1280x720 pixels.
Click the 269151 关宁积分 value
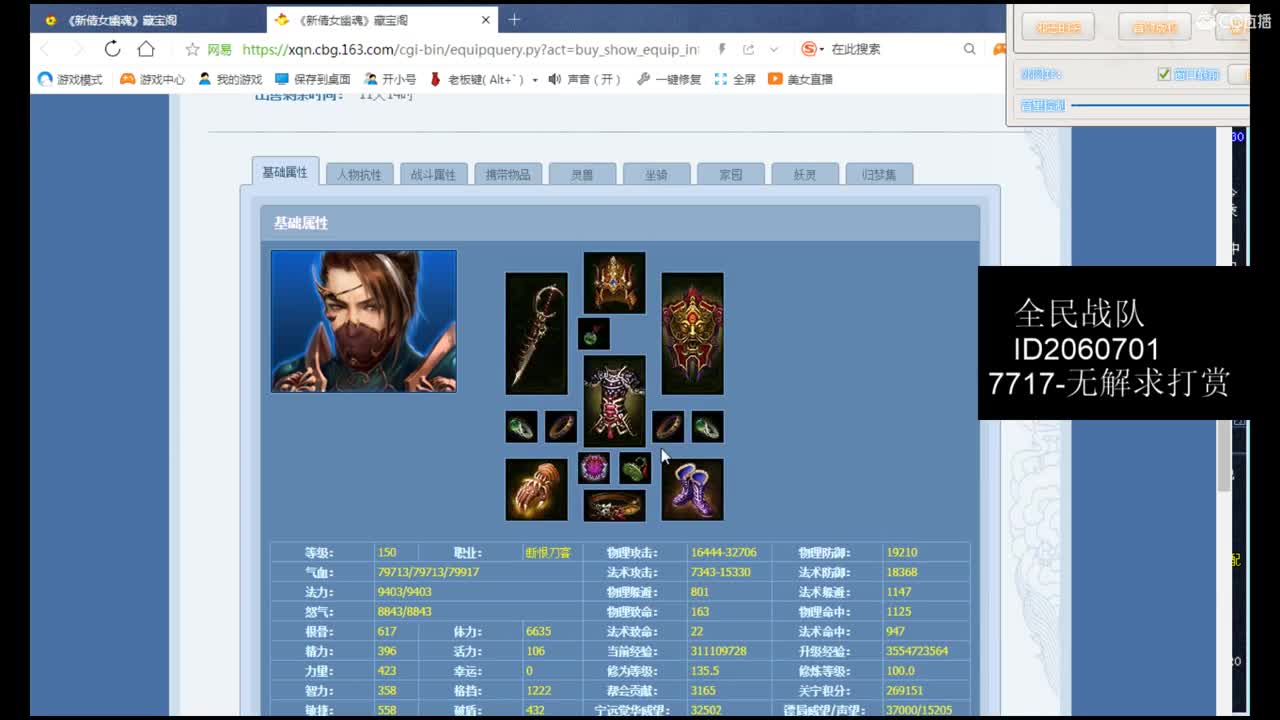click(905, 691)
